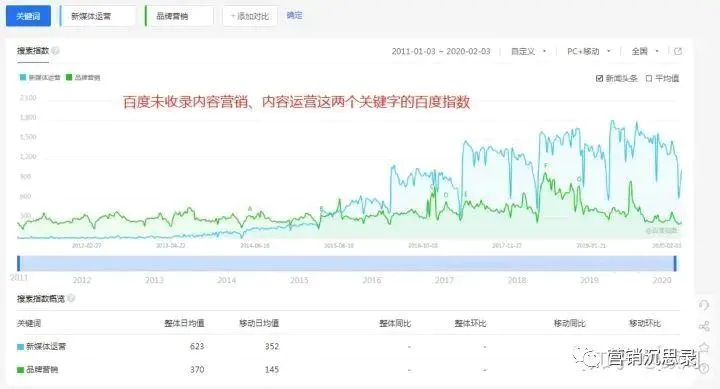Viewport: 720px width, 389px height.
Task: Click the blue timeline range bar
Action: (x=347, y=263)
